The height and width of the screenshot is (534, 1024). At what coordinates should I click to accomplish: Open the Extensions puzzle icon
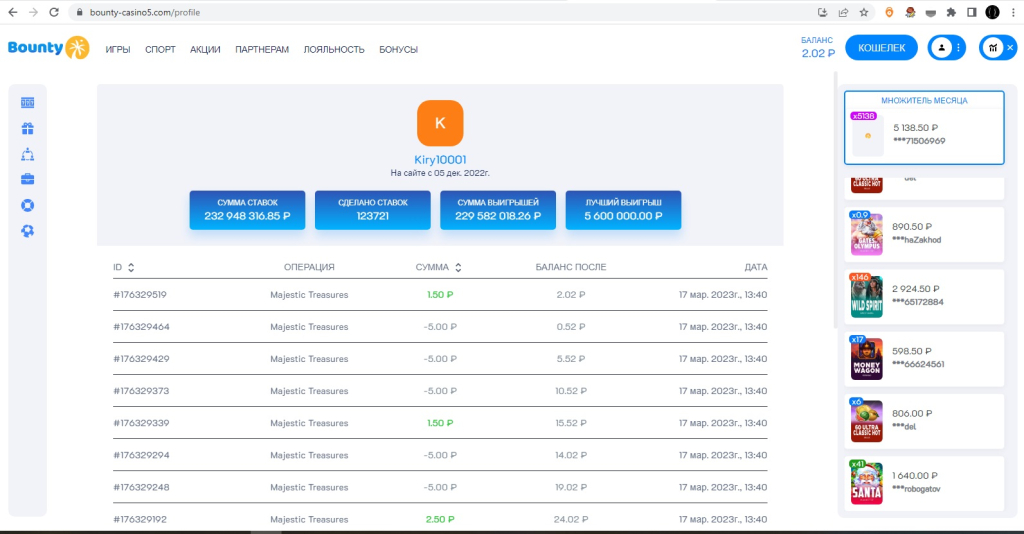click(951, 12)
